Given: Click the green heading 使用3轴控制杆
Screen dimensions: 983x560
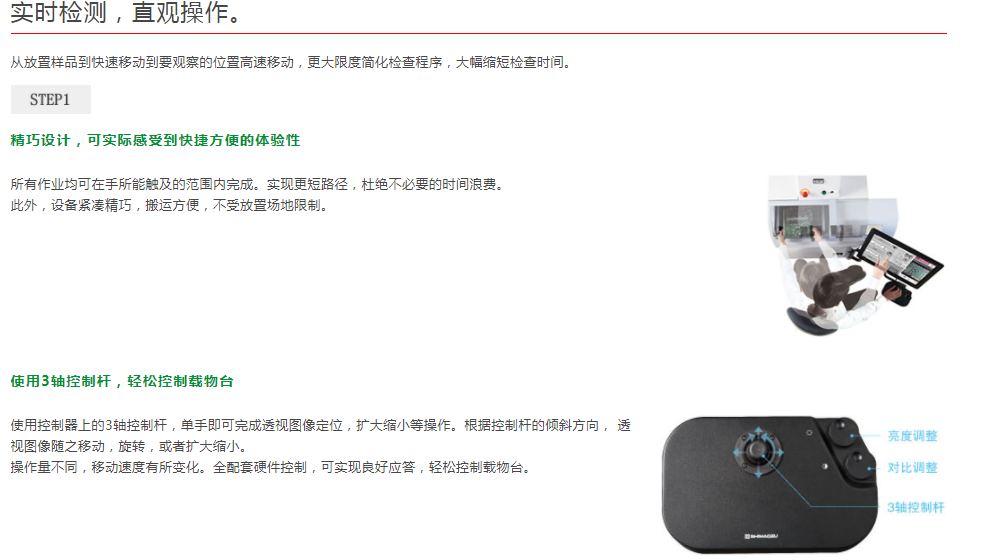Looking at the screenshot, I should coord(122,381).
